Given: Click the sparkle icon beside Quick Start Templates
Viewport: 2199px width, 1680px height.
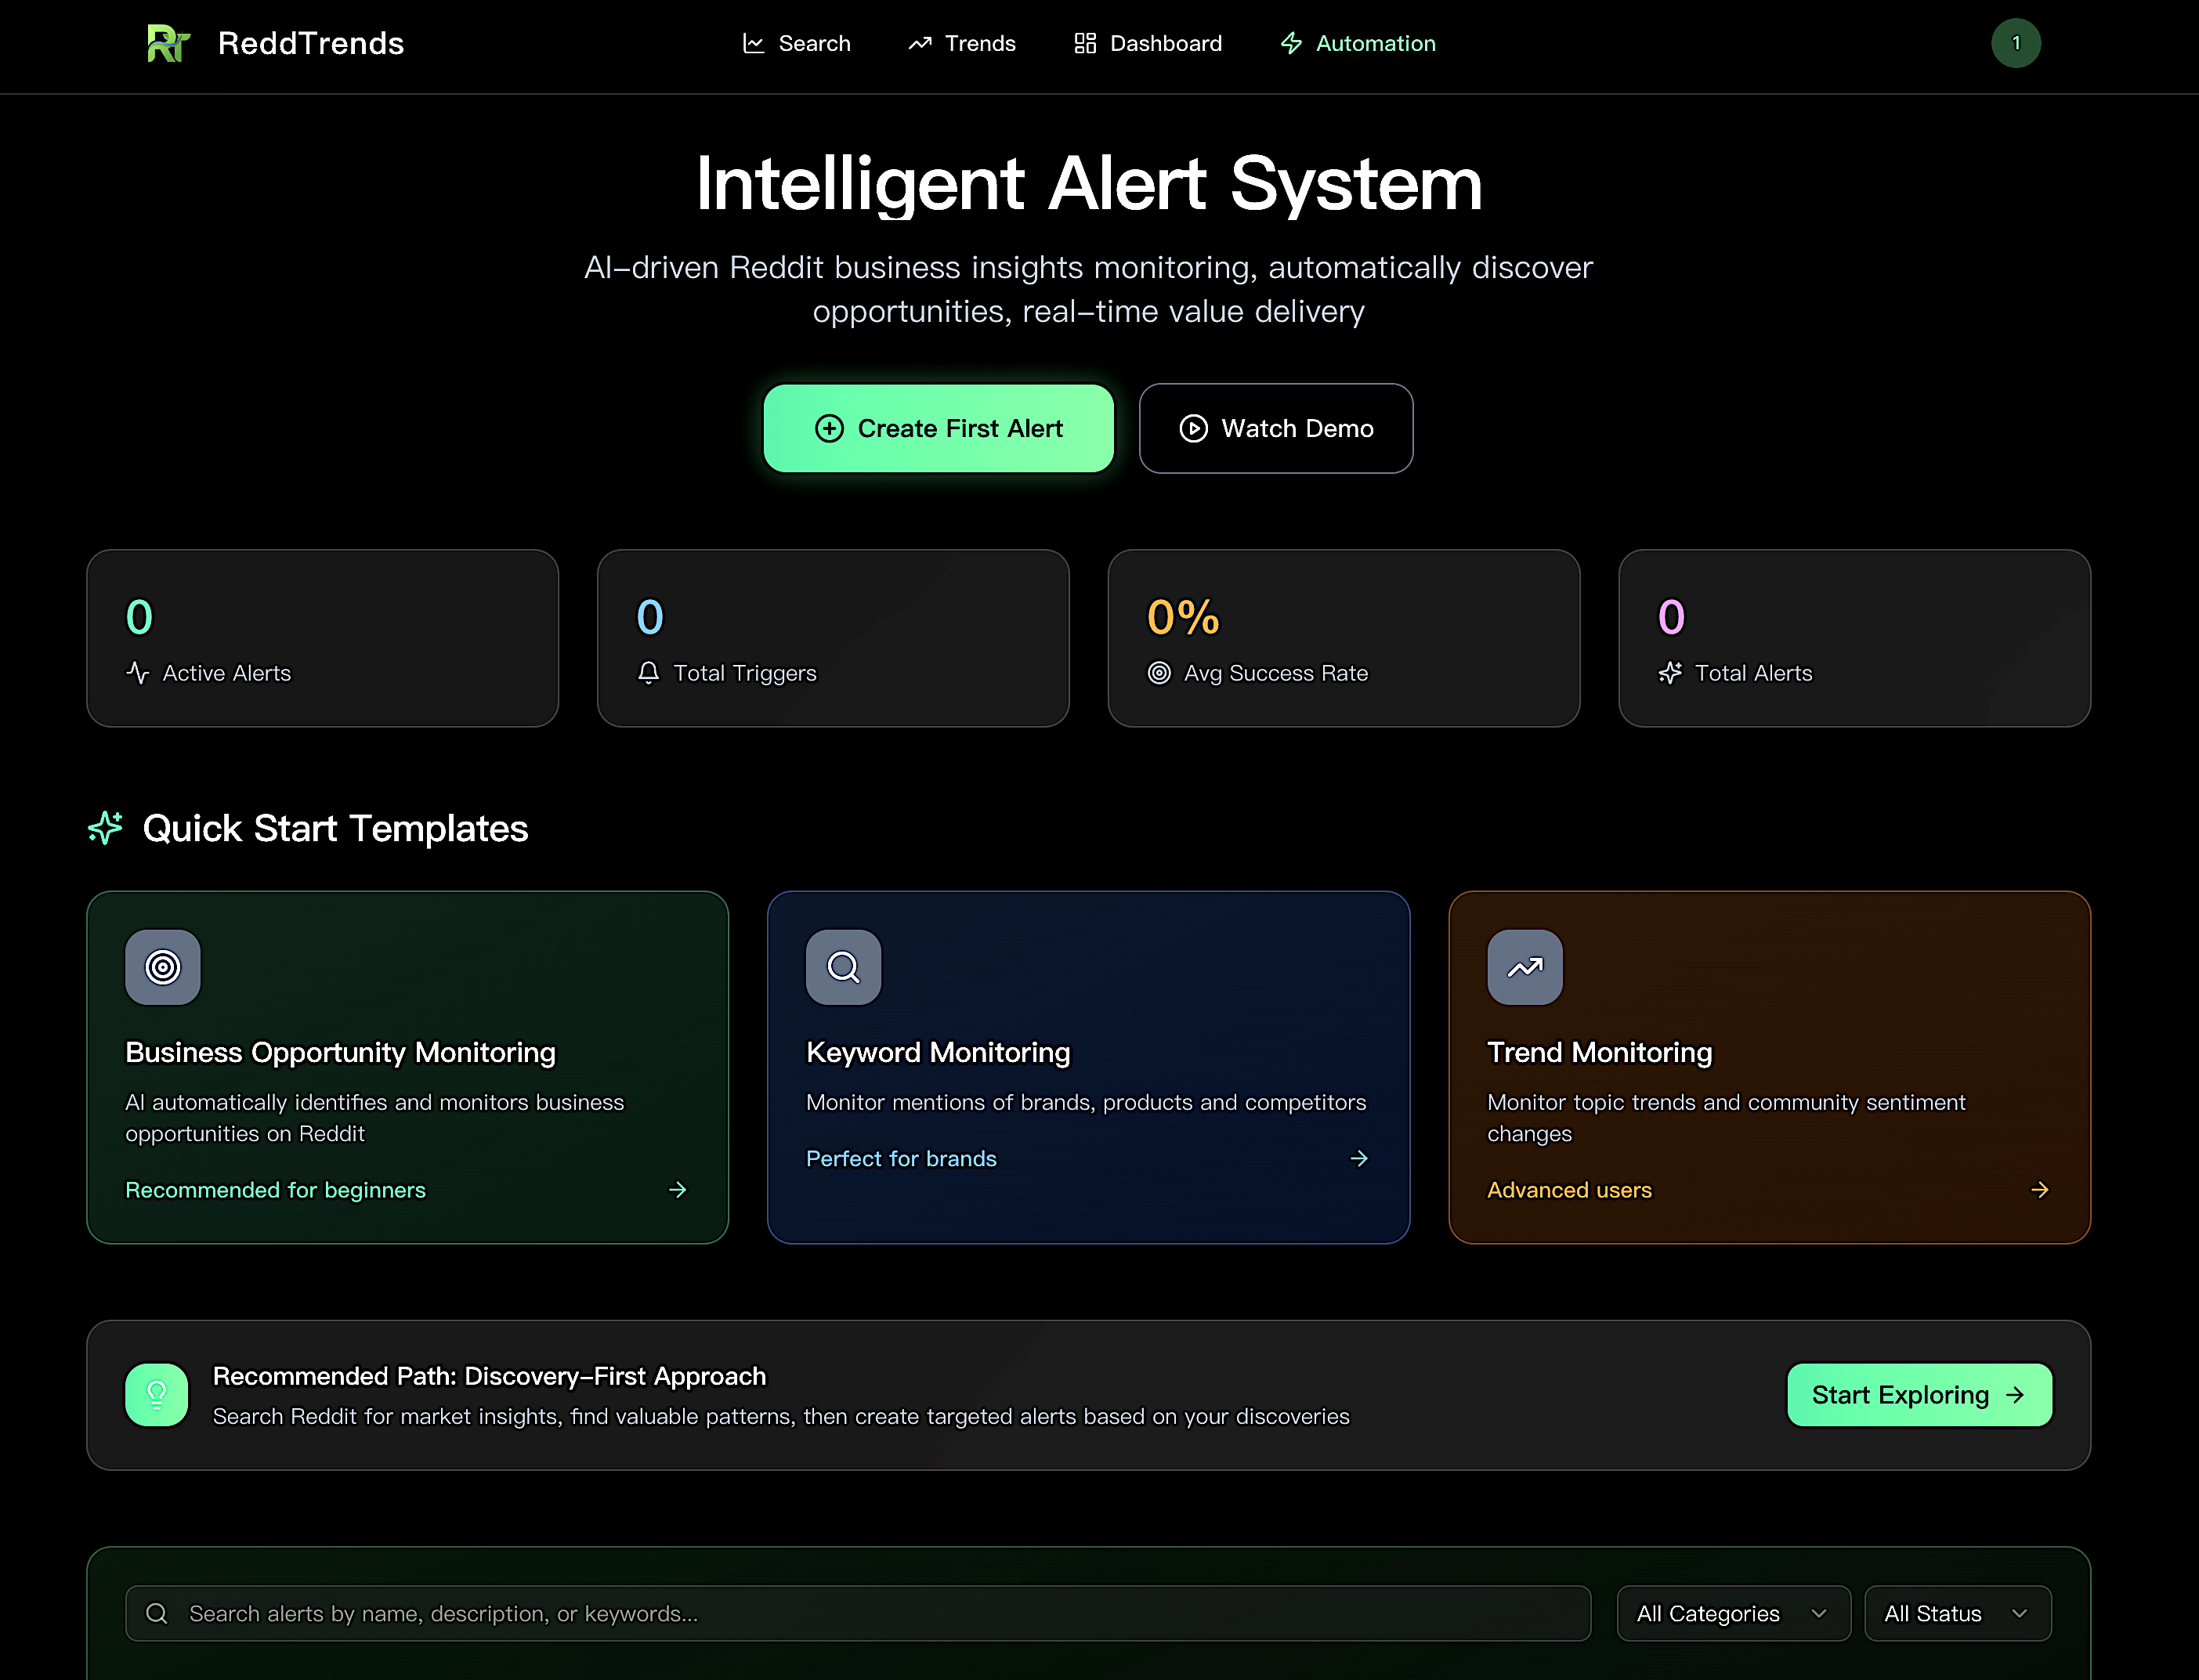Looking at the screenshot, I should point(105,828).
